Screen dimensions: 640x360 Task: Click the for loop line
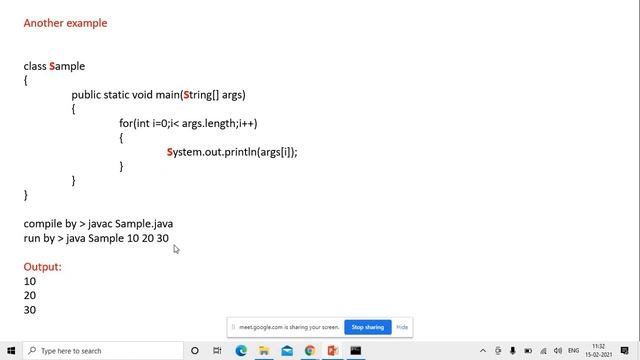click(188, 124)
